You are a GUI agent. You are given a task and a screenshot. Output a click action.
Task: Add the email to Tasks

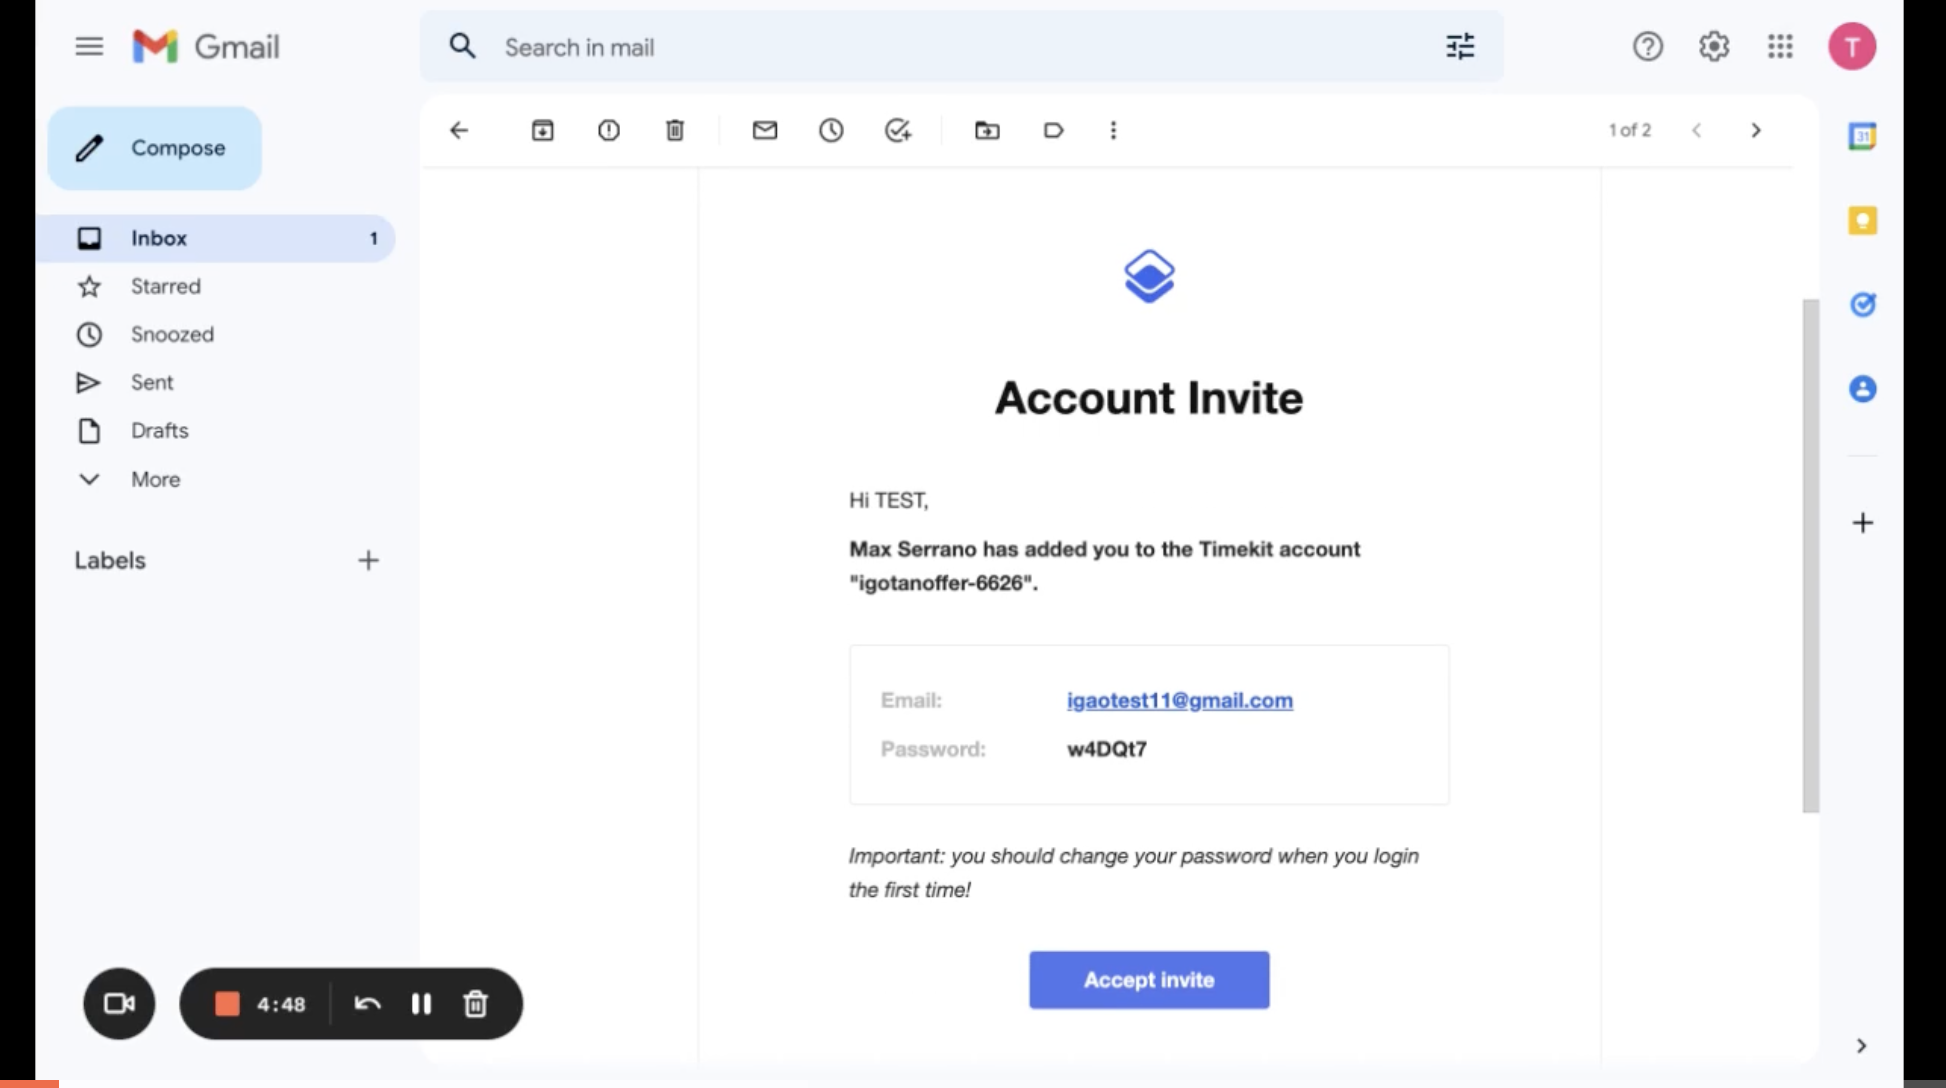coord(897,130)
